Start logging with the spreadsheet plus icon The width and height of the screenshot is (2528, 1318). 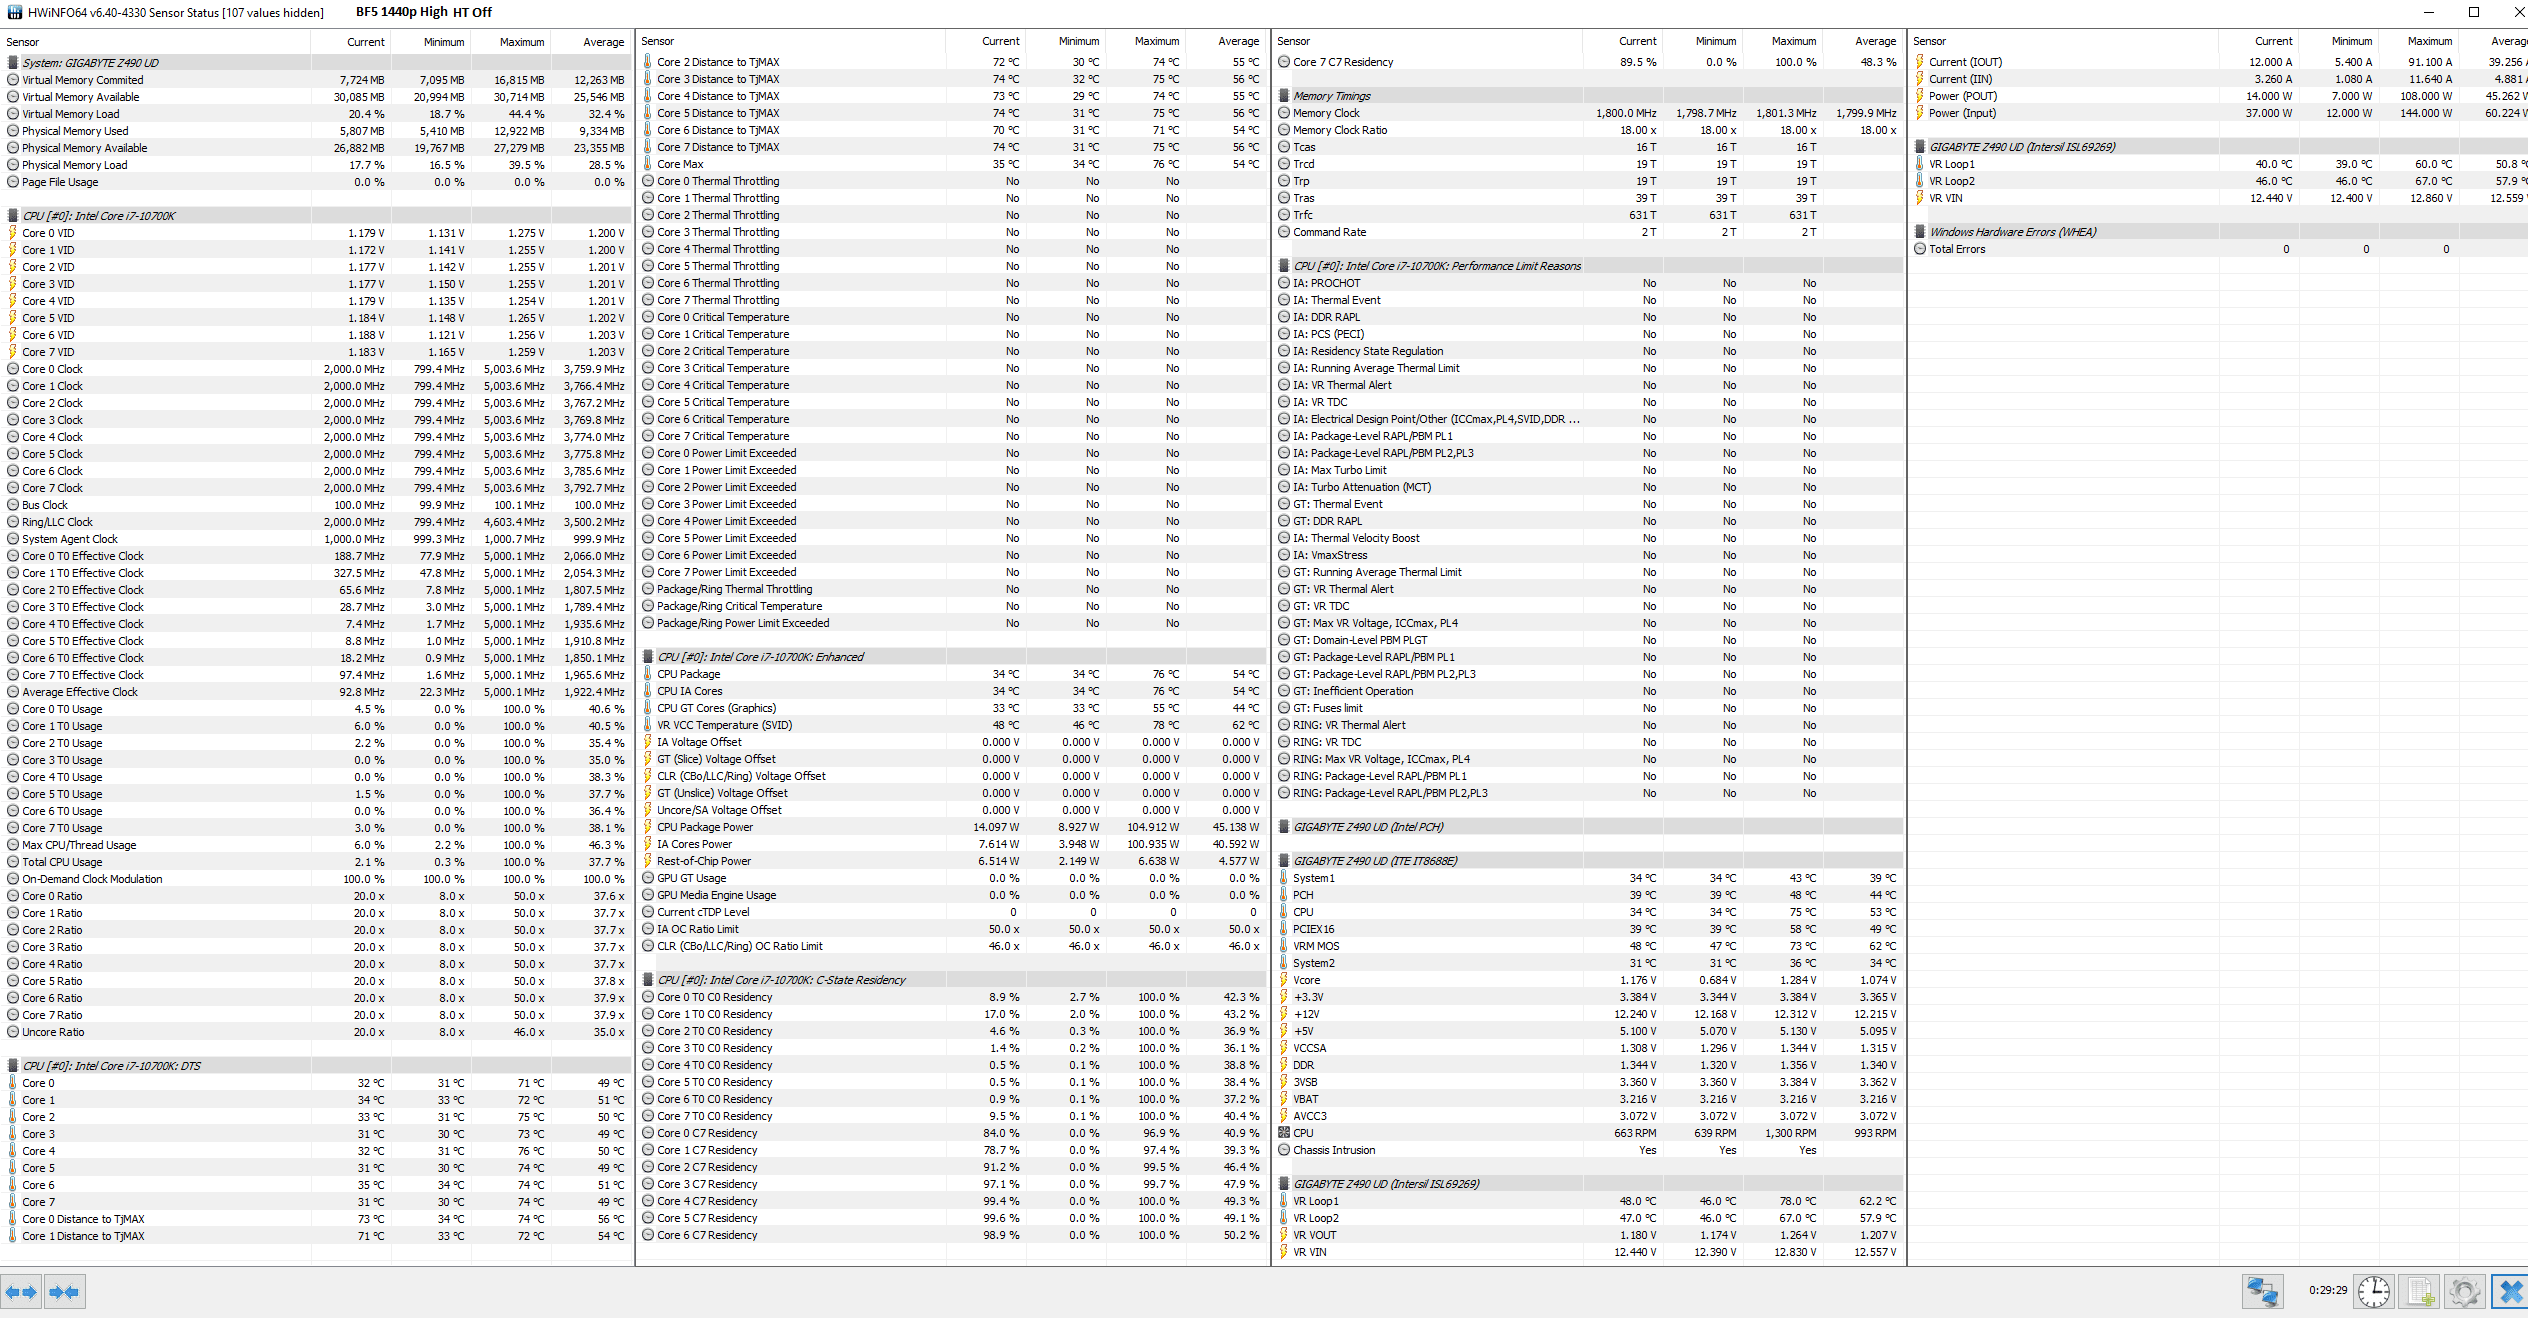tap(2420, 1292)
